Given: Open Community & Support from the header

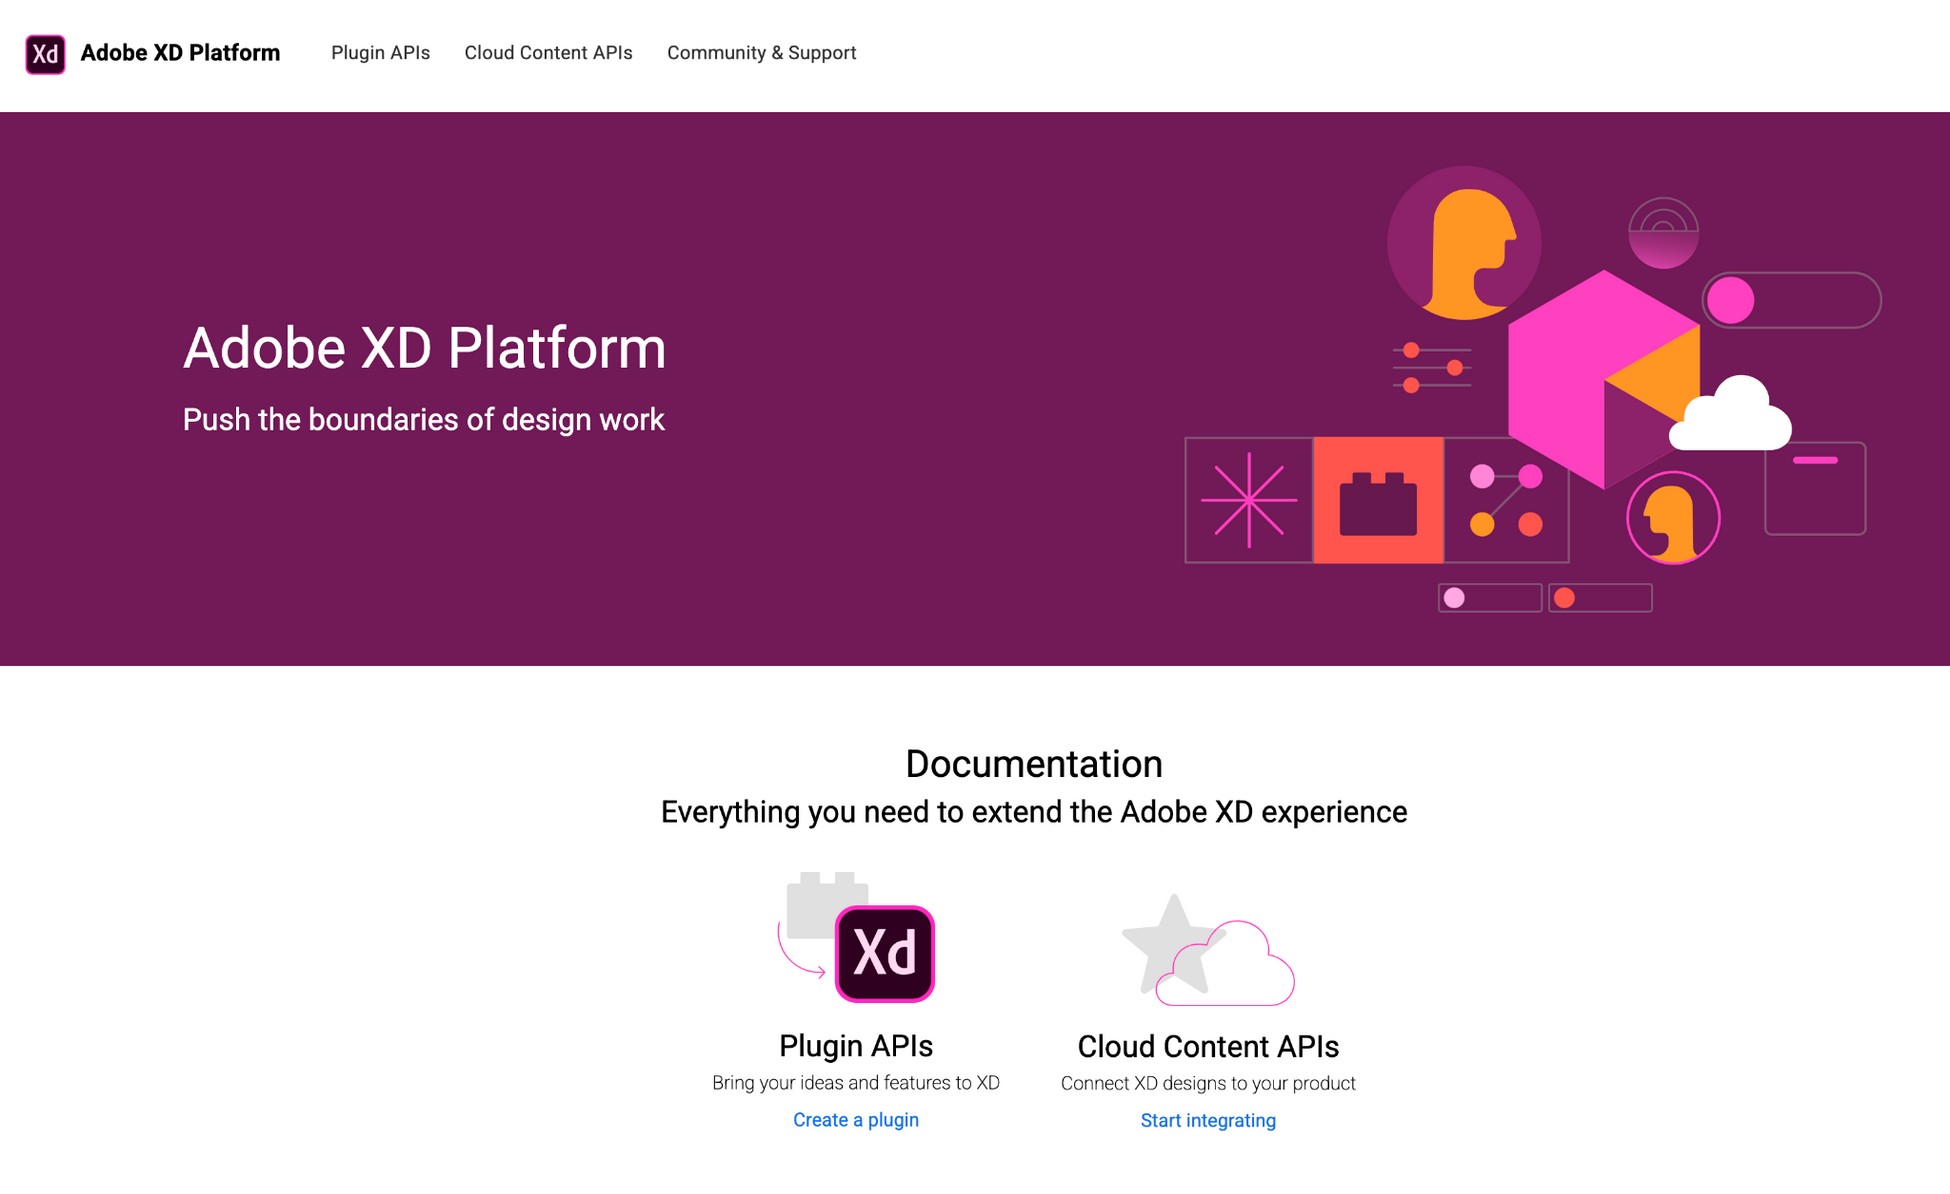Looking at the screenshot, I should (761, 53).
